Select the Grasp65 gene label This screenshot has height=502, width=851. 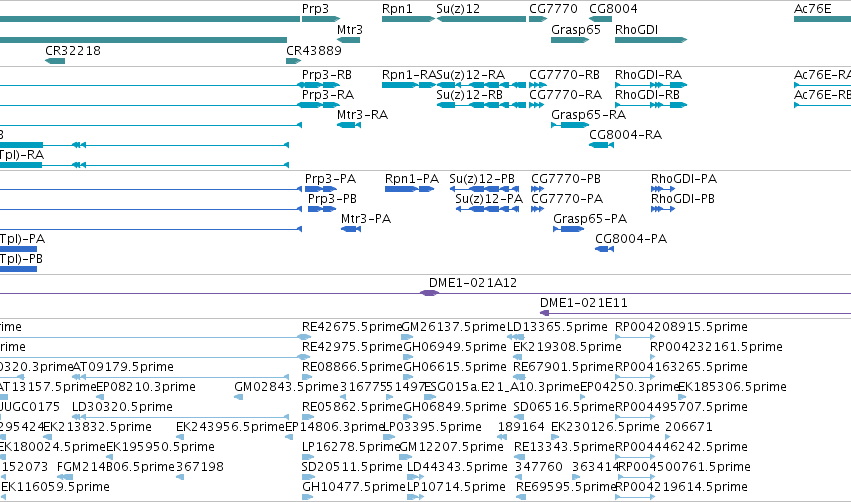[x=576, y=30]
